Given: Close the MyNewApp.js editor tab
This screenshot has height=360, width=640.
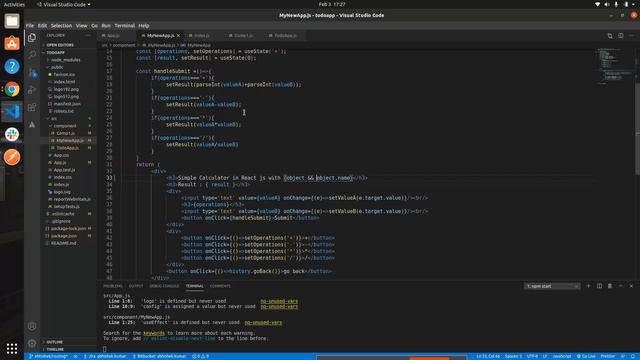Looking at the screenshot, I should tap(178, 36).
